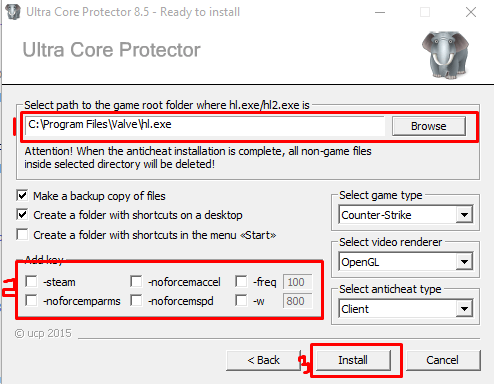Enable shortcuts folder in menu Start
This screenshot has width=494, height=384.
pos(22,235)
